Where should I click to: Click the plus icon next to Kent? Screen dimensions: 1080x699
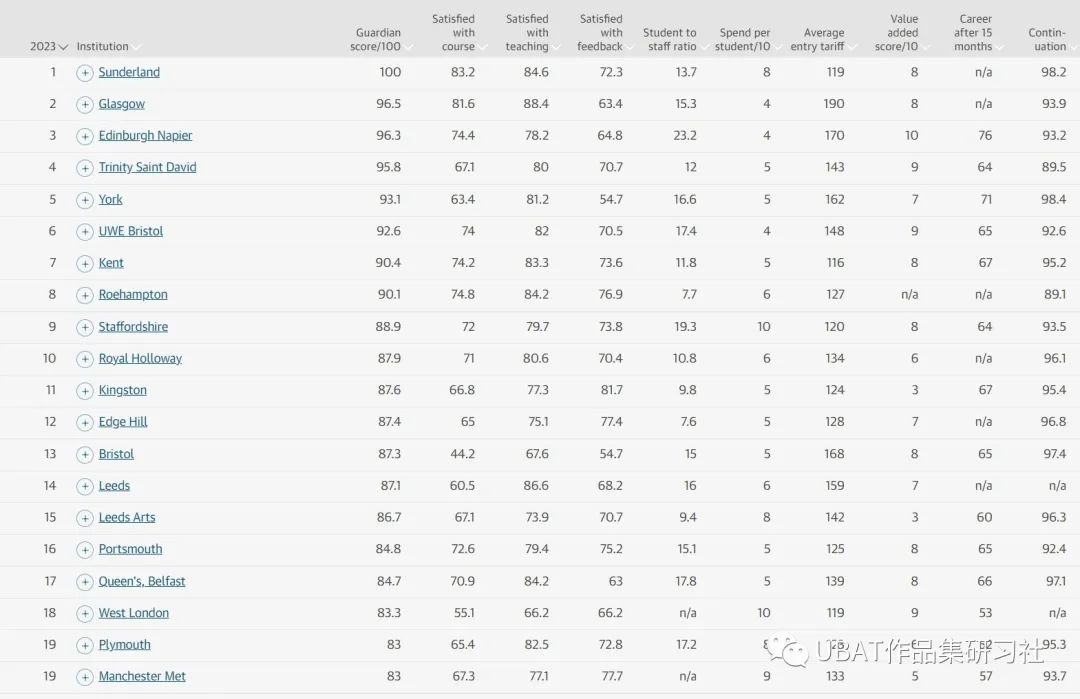click(x=85, y=264)
